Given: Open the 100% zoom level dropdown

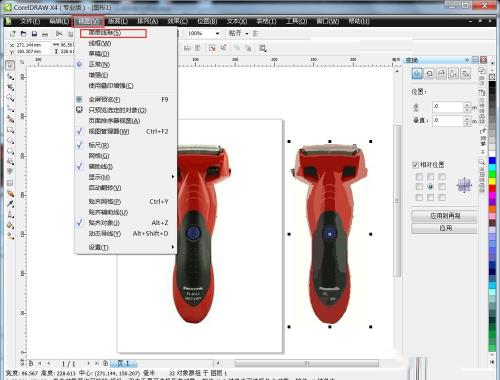Looking at the screenshot, I should (x=217, y=33).
